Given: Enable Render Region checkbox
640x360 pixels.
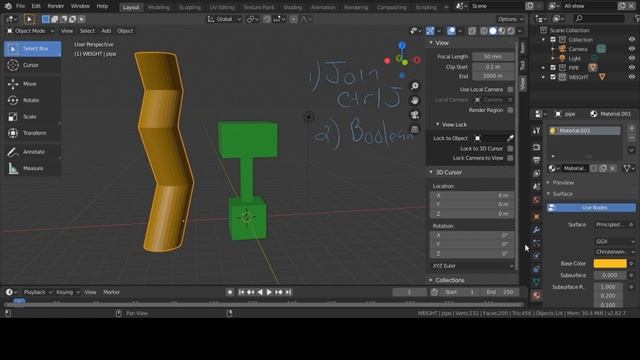Looking at the screenshot, I should [510, 110].
